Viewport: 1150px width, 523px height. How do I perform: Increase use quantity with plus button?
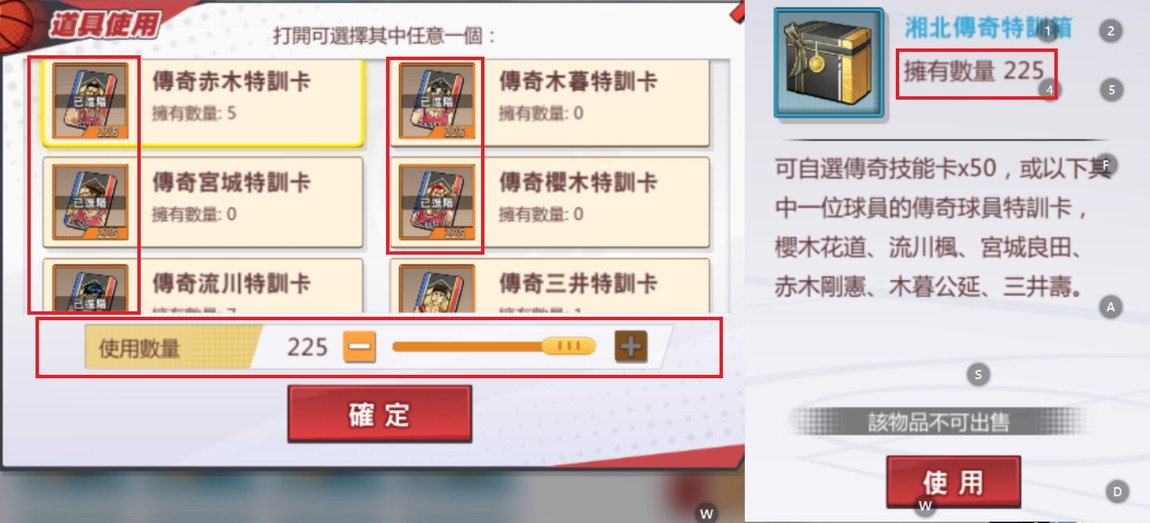631,347
